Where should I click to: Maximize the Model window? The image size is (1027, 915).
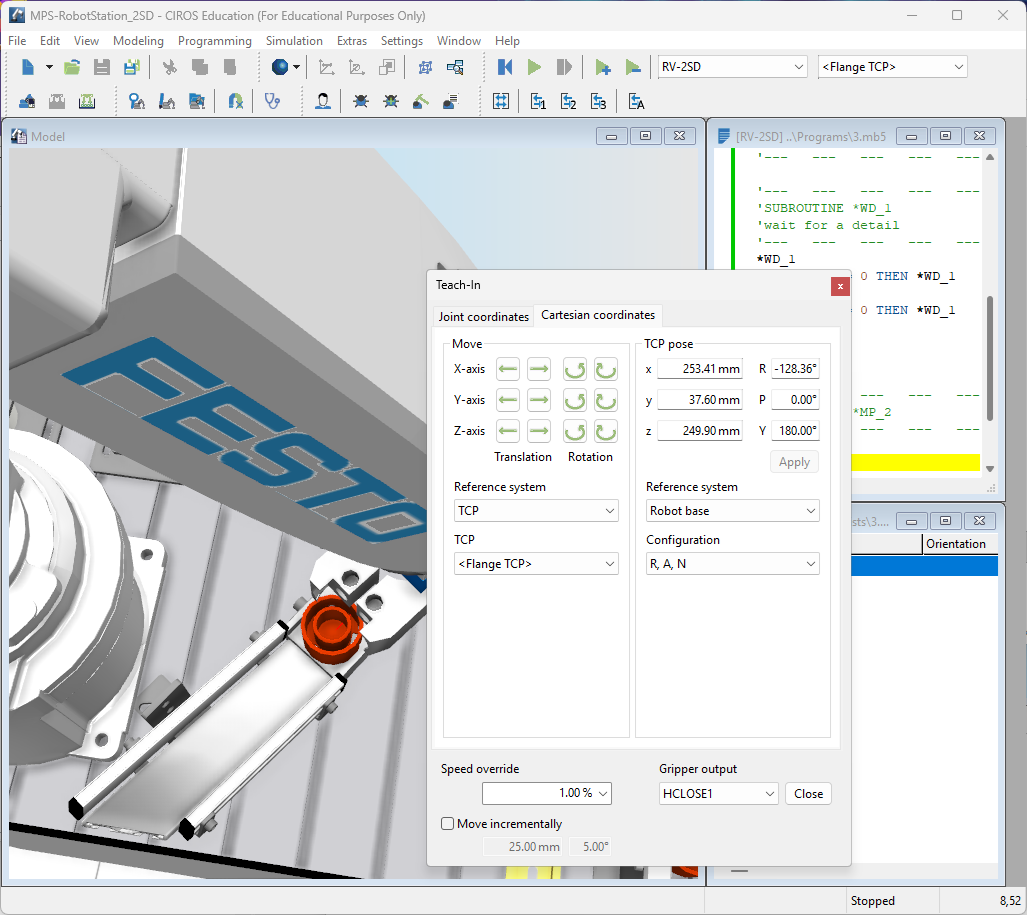coord(646,136)
